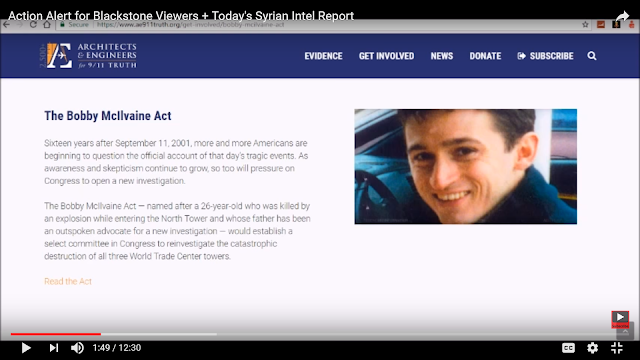Open the site search magnifier

[x=592, y=56]
